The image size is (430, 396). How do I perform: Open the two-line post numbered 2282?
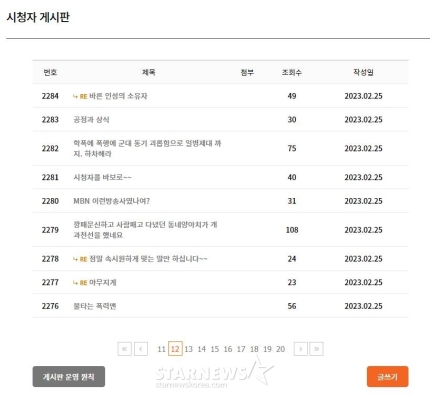point(147,148)
